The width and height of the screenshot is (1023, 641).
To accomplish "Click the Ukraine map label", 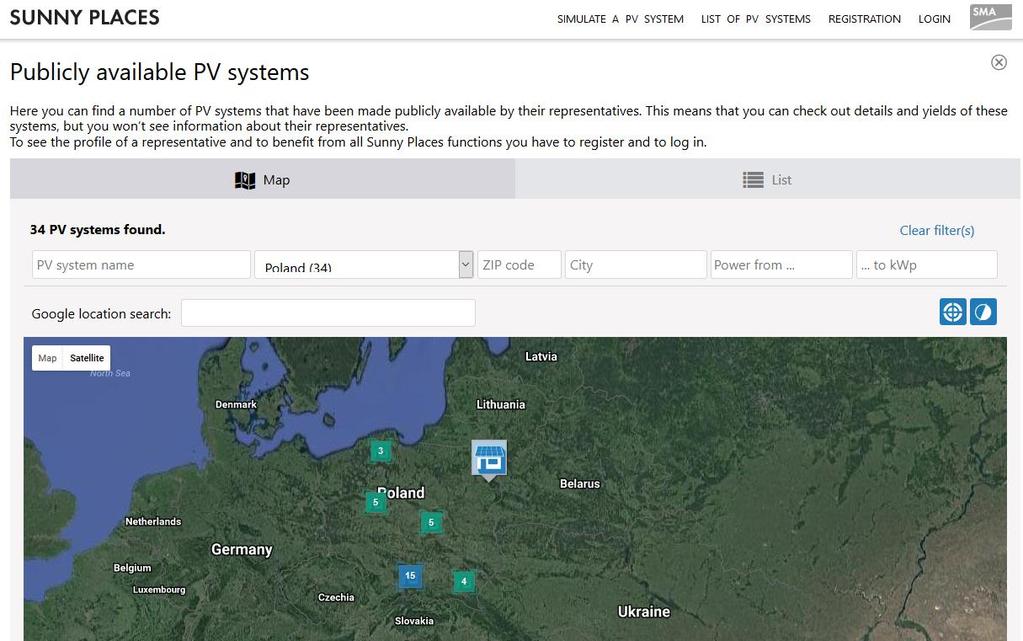I will pos(644,612).
